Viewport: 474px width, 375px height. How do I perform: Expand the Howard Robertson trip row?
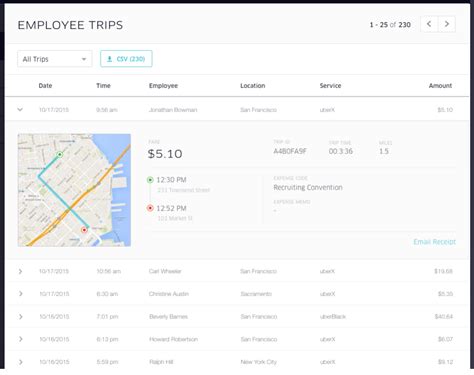coord(20,339)
